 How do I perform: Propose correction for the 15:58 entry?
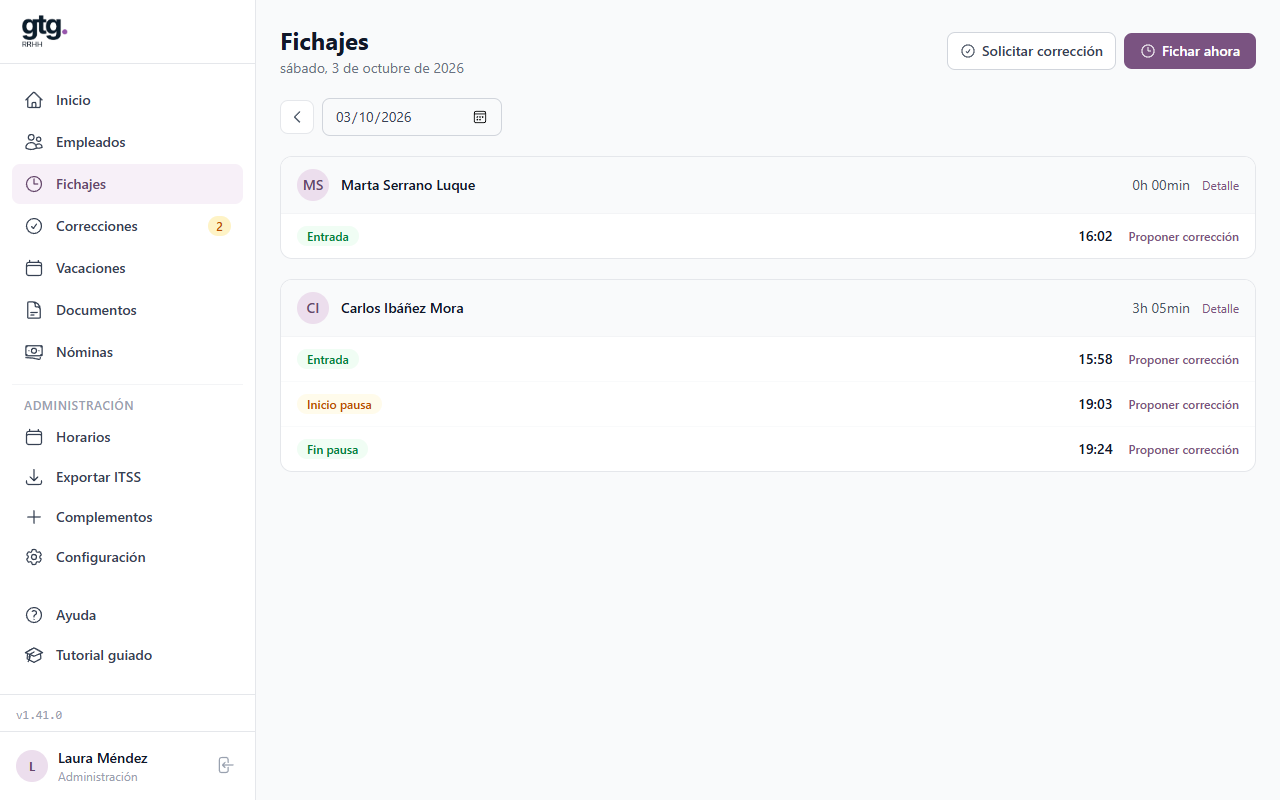[1183, 360]
